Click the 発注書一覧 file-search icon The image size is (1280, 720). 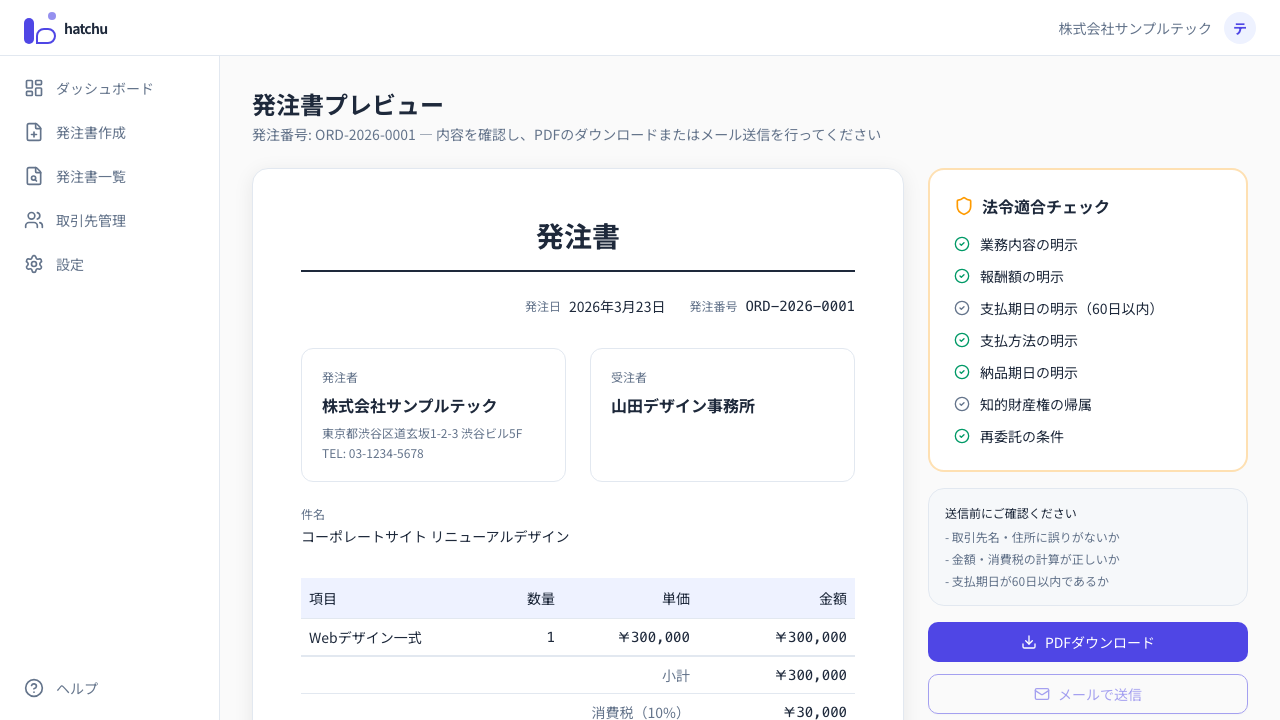coord(34,176)
